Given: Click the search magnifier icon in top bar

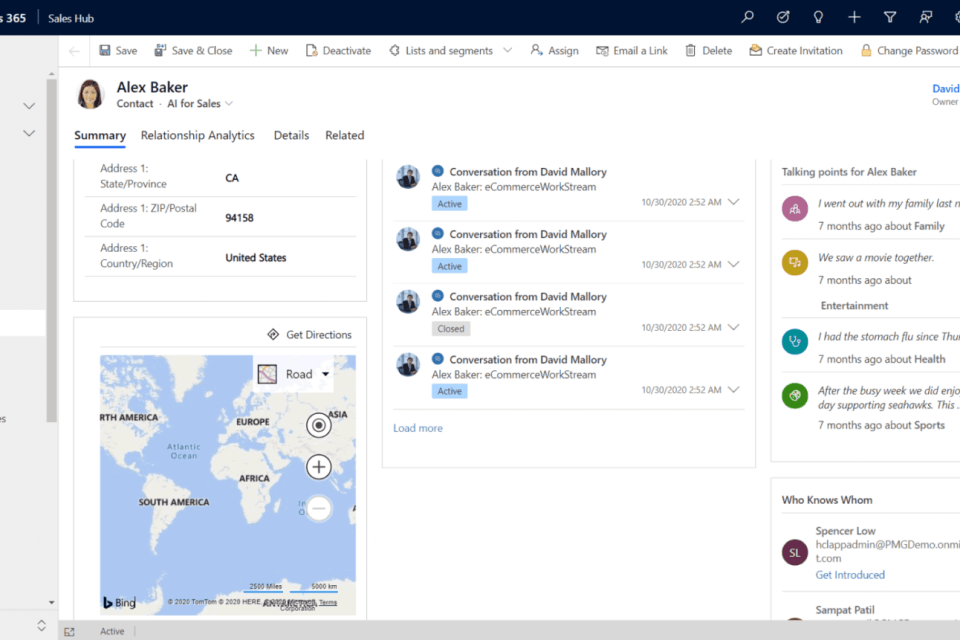Looking at the screenshot, I should coord(747,17).
